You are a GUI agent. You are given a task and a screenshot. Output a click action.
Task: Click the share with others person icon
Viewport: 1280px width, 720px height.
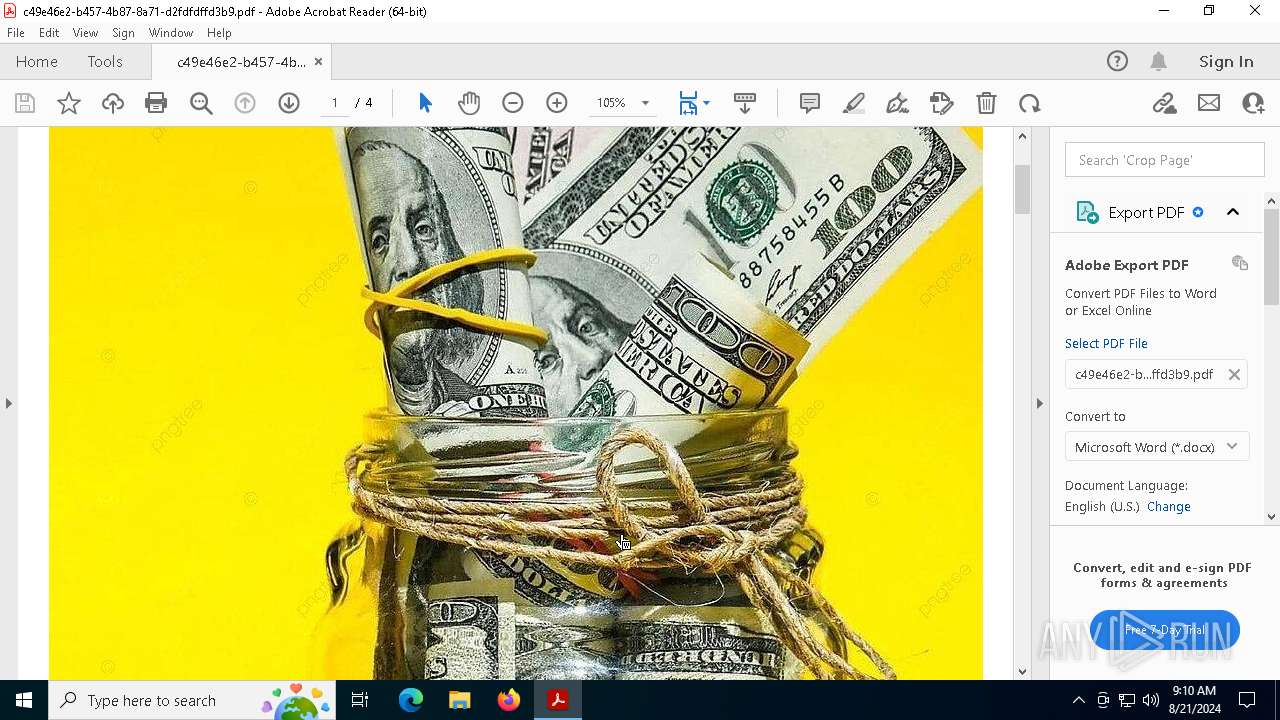click(1253, 103)
